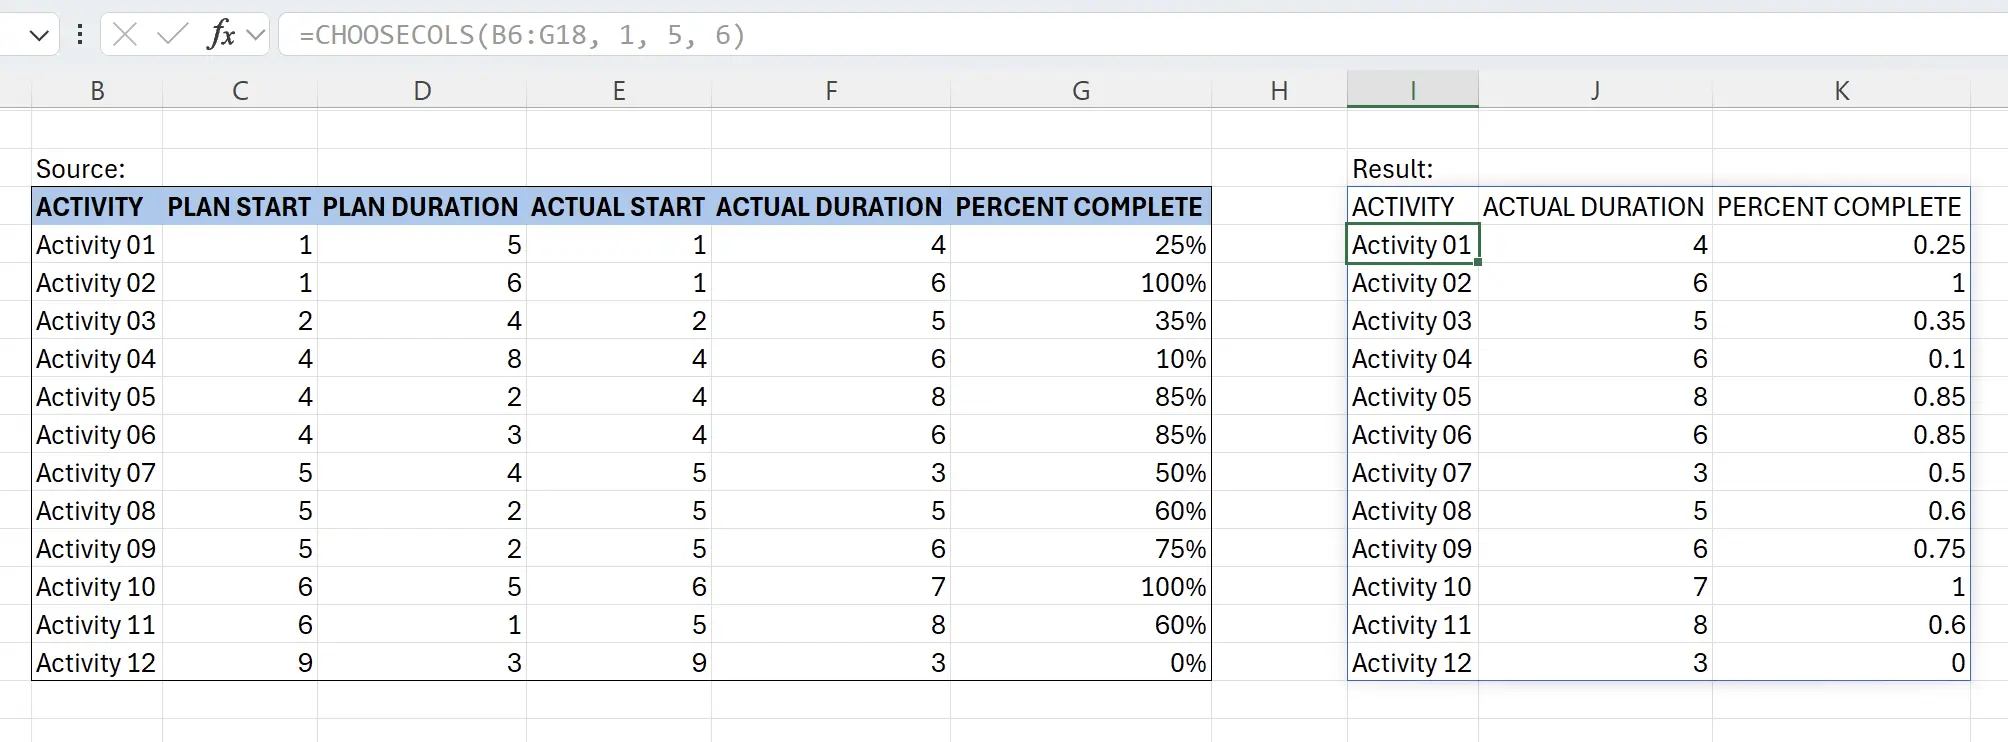Click the Enter checkmark formula icon
The image size is (2008, 742).
pyautogui.click(x=172, y=35)
